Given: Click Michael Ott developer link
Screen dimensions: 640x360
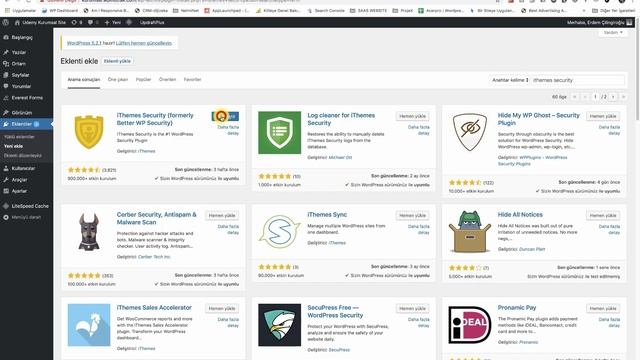Looking at the screenshot, I should coord(340,158).
